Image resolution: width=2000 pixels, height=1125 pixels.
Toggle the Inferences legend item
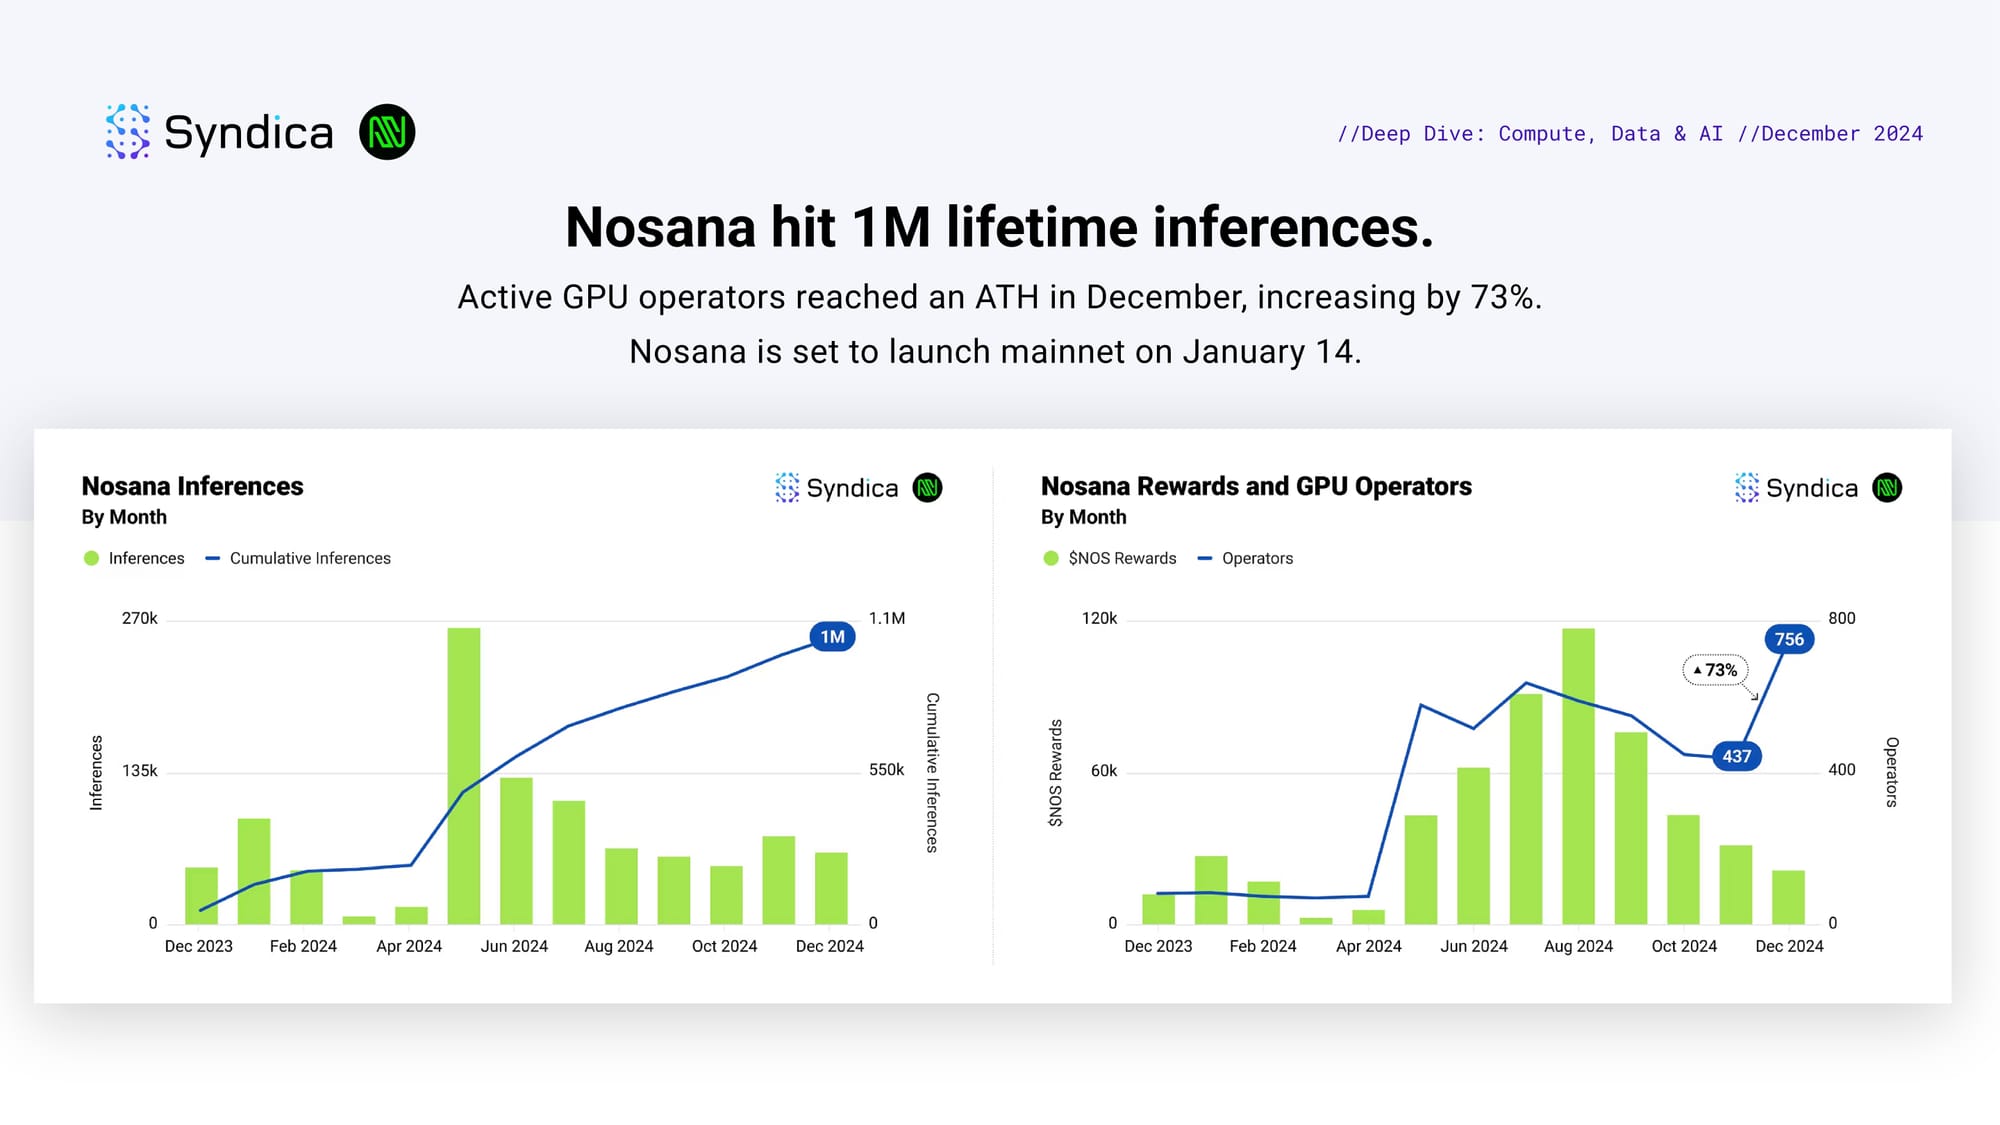[x=134, y=558]
